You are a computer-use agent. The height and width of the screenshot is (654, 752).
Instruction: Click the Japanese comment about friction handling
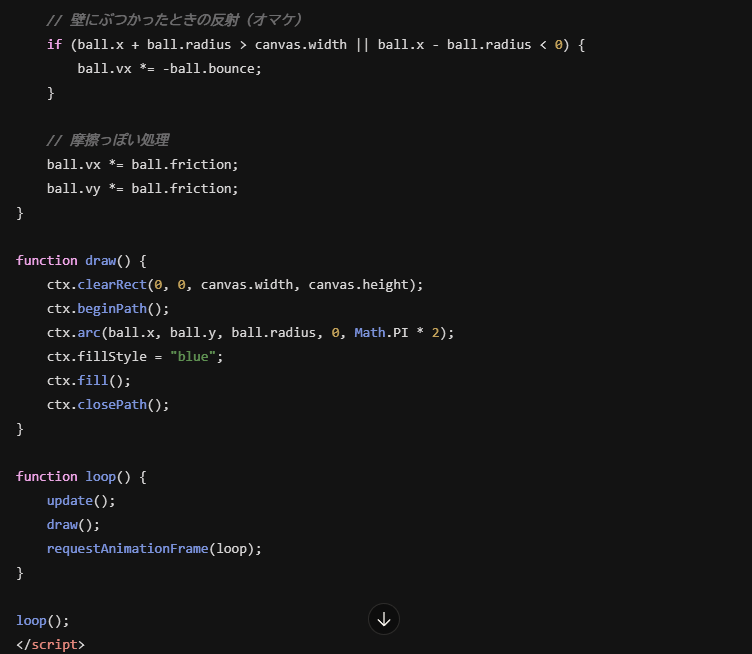[x=108, y=140]
